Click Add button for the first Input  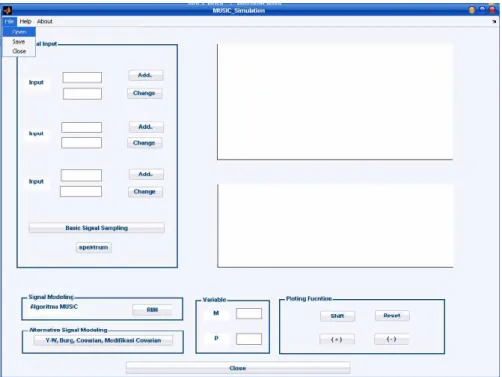tap(146, 75)
